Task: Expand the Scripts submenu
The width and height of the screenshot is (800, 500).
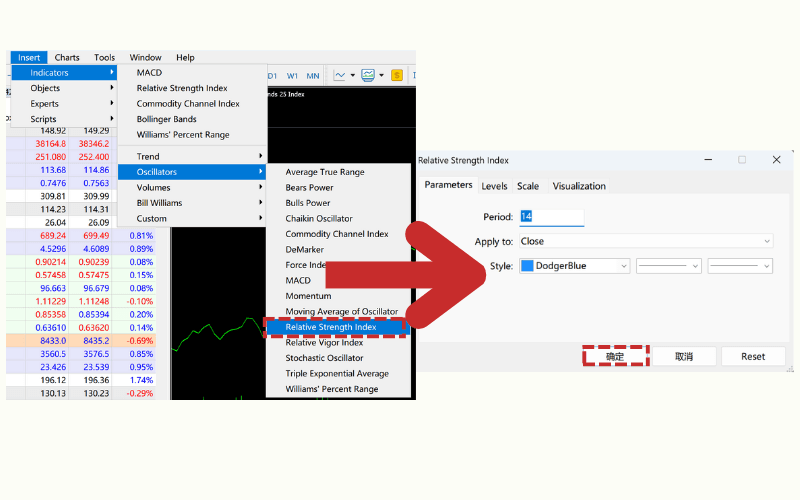Action: coord(64,119)
